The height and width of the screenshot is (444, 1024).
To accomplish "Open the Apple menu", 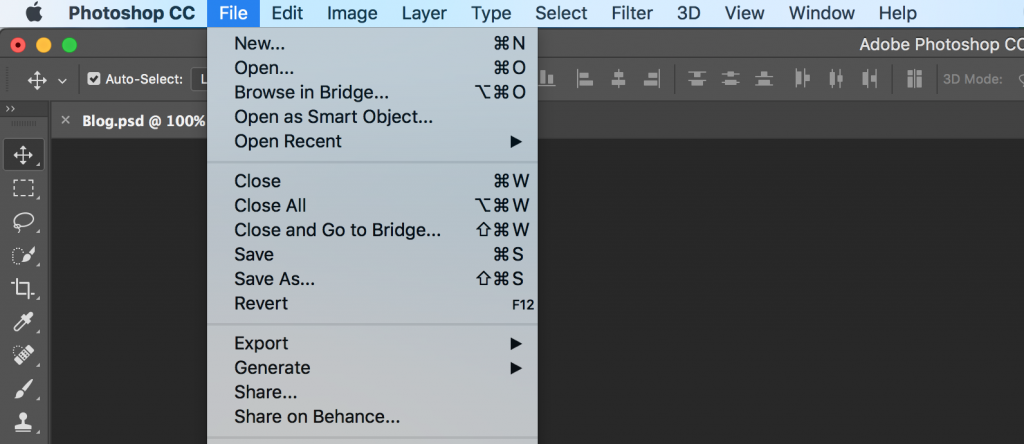I will (x=34, y=13).
